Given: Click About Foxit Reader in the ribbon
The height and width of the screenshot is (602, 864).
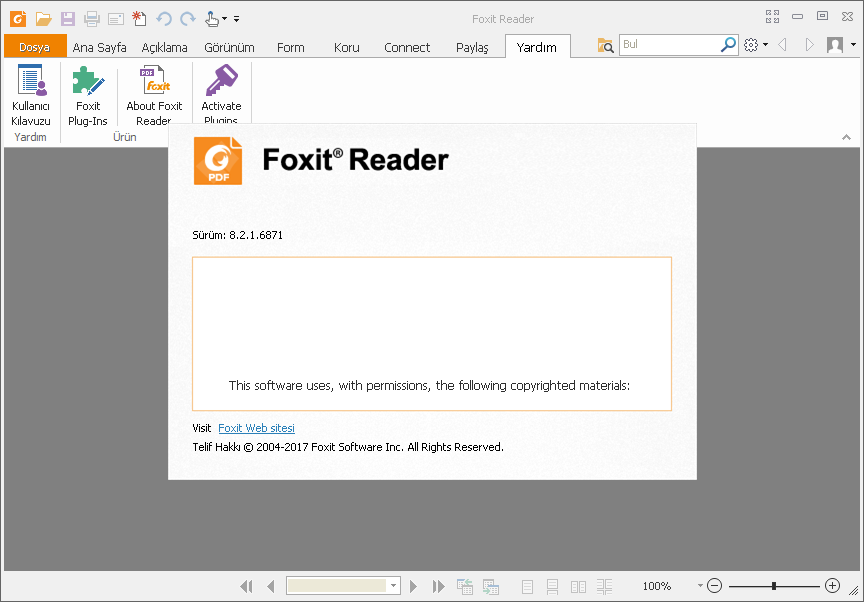Looking at the screenshot, I should pos(154,95).
